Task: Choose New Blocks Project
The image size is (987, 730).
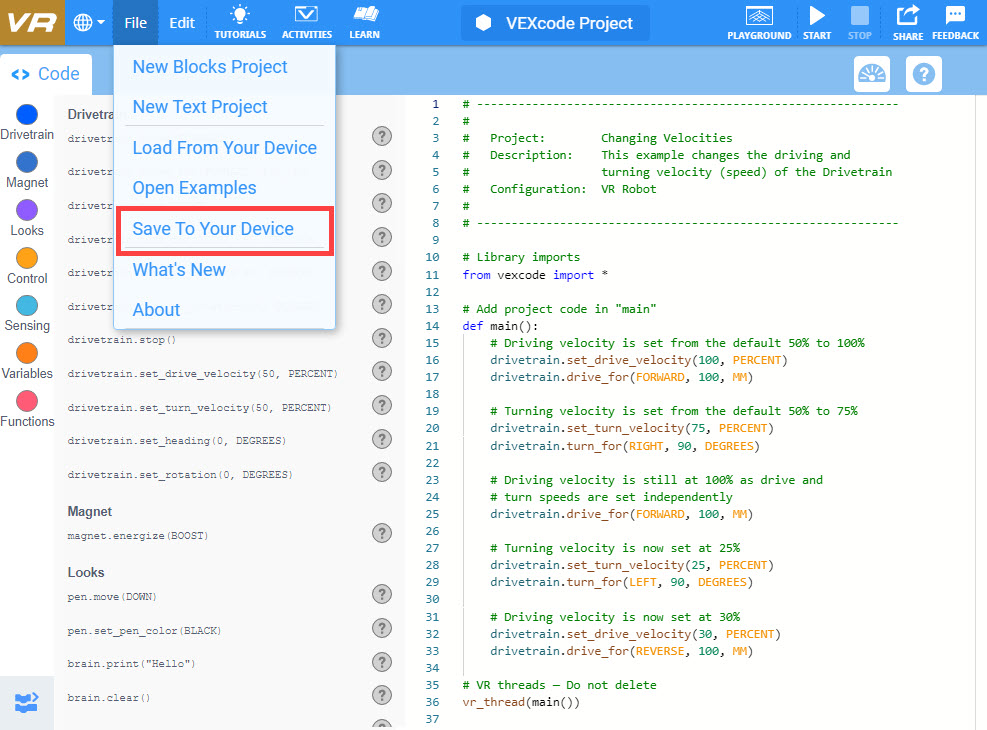Action: click(x=210, y=67)
